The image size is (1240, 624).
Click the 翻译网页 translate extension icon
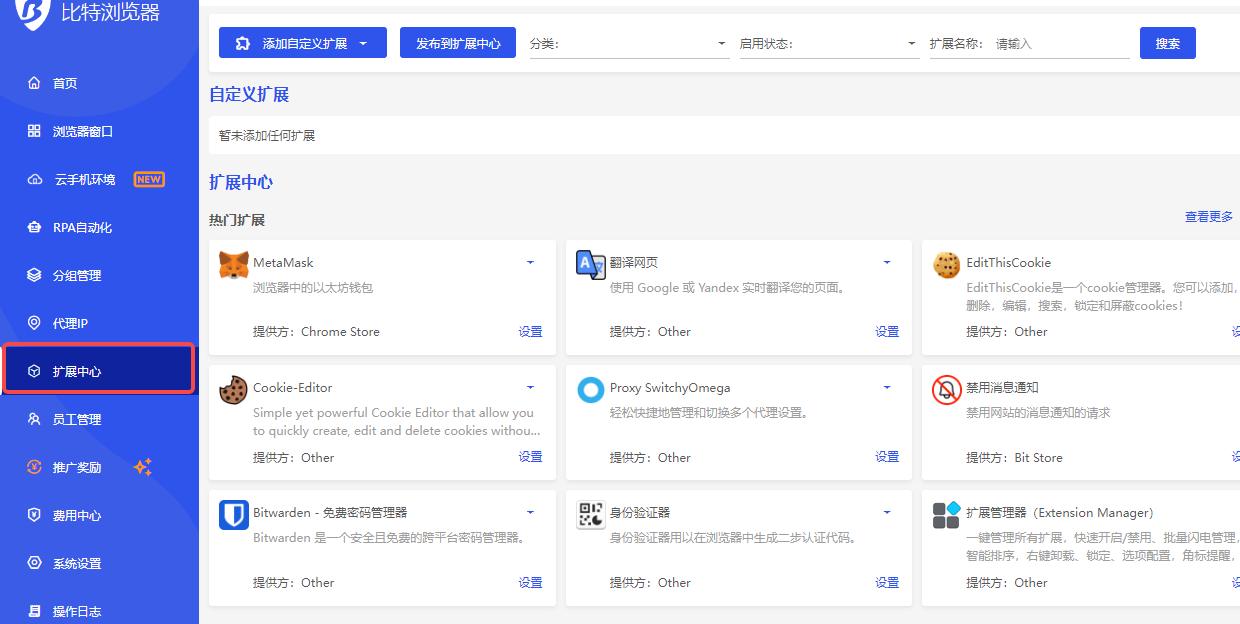[590, 265]
